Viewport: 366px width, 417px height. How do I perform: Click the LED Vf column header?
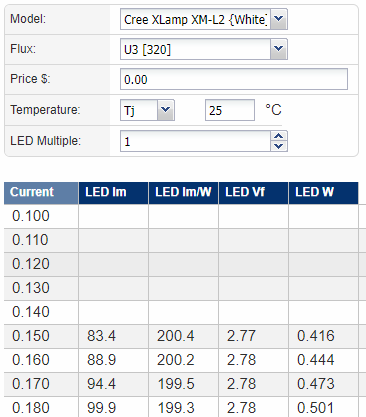coord(253,193)
